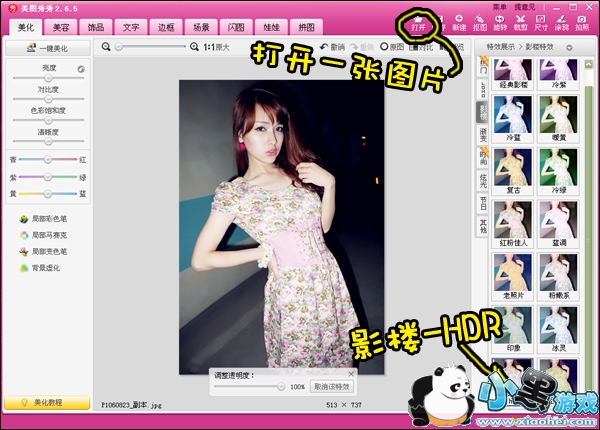Open an image with the 打开 toolbar icon
600x430 pixels.
point(419,23)
